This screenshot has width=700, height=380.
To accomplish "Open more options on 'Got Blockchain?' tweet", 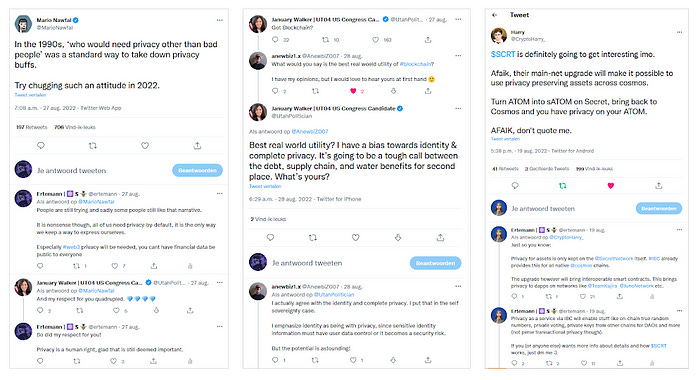I will tap(458, 20).
